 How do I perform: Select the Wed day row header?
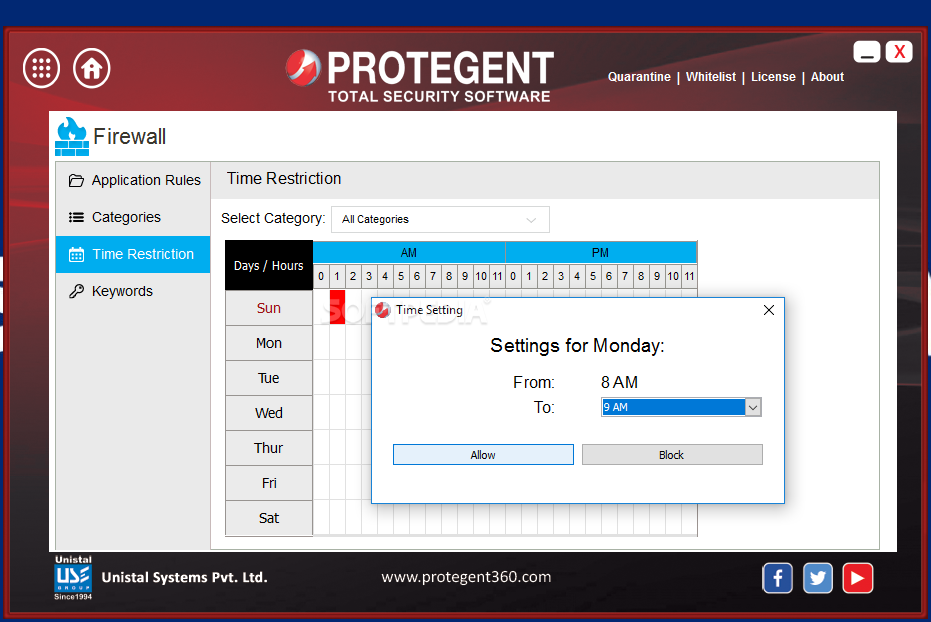pos(269,413)
